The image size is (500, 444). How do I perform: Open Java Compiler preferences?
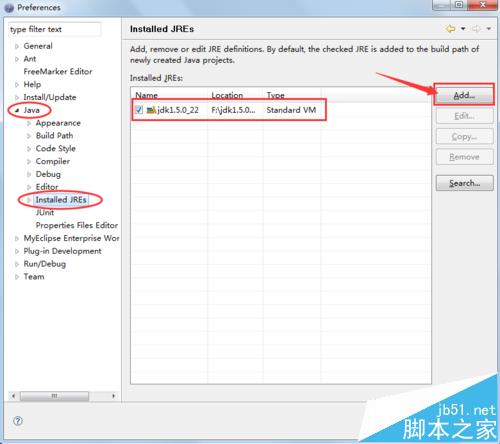(53, 161)
